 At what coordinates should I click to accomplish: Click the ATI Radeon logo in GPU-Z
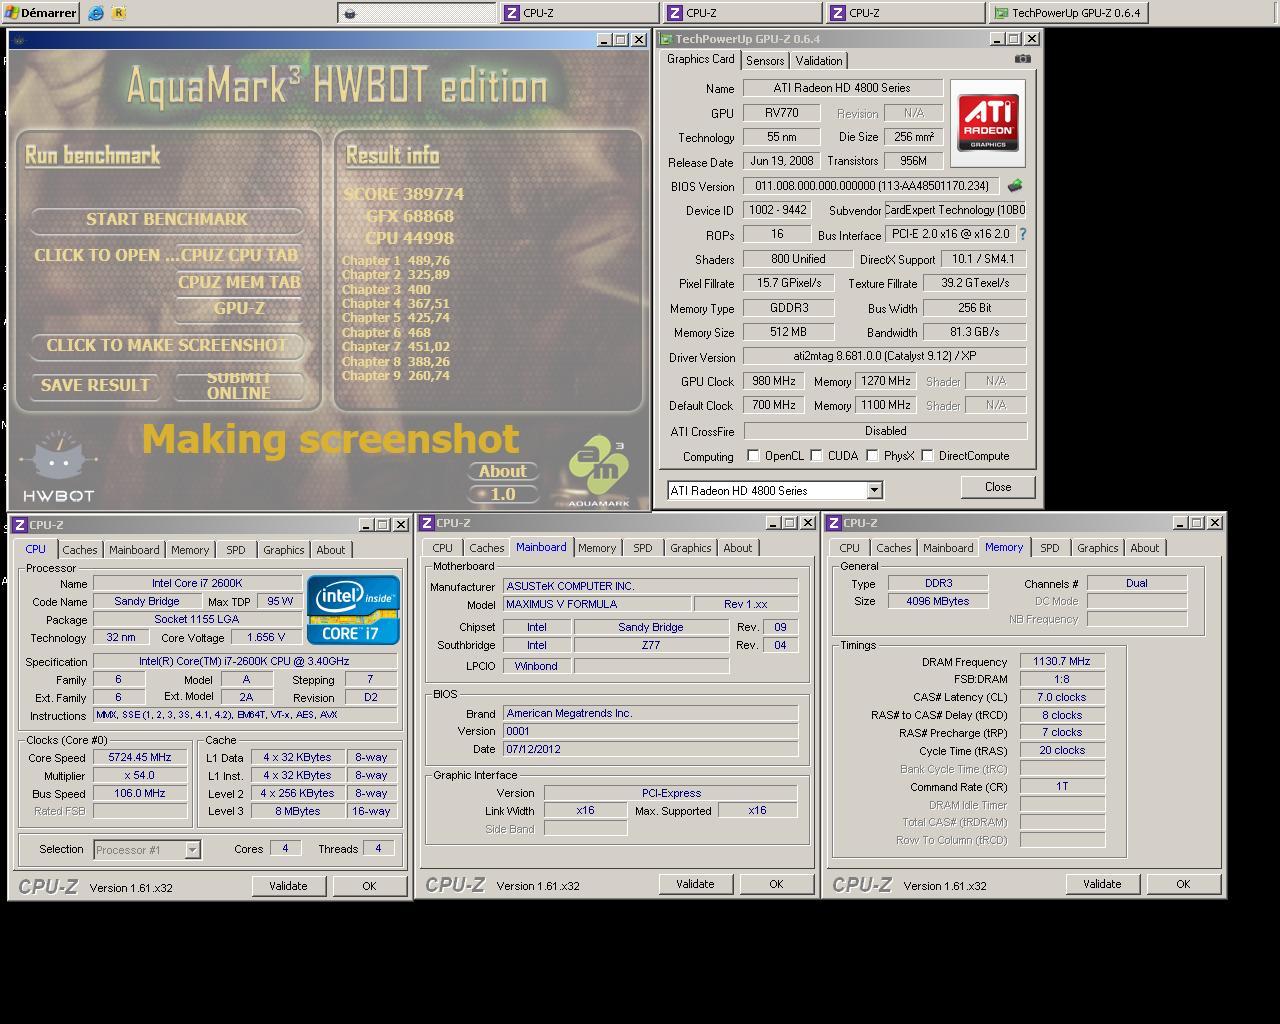tap(988, 123)
